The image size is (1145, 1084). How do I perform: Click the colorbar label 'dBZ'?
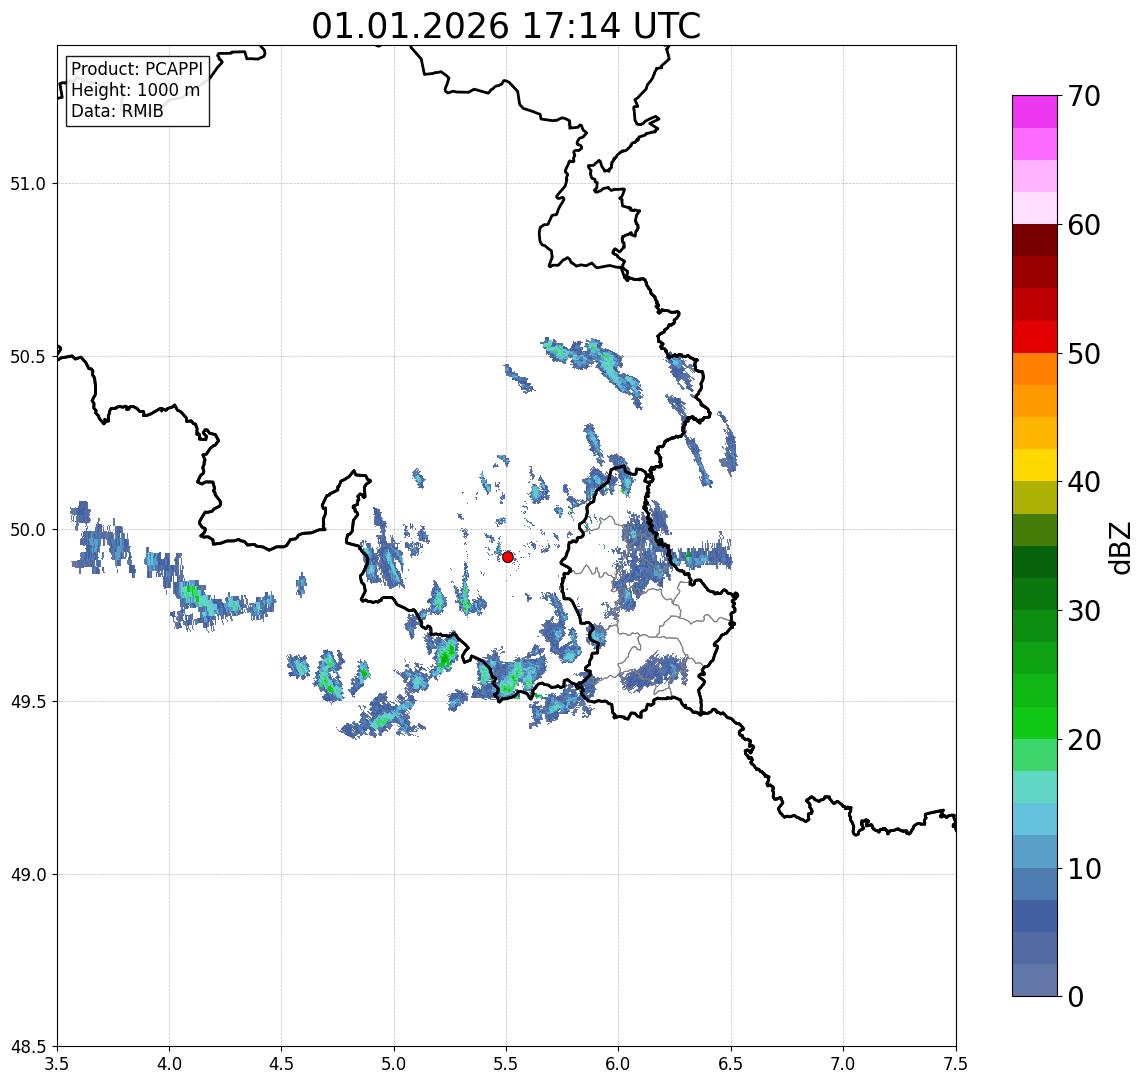click(1119, 548)
